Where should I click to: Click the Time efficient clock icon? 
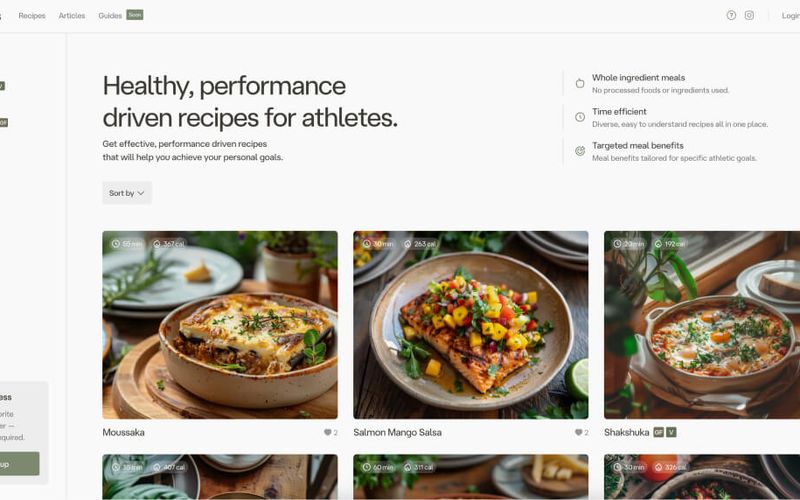580,117
